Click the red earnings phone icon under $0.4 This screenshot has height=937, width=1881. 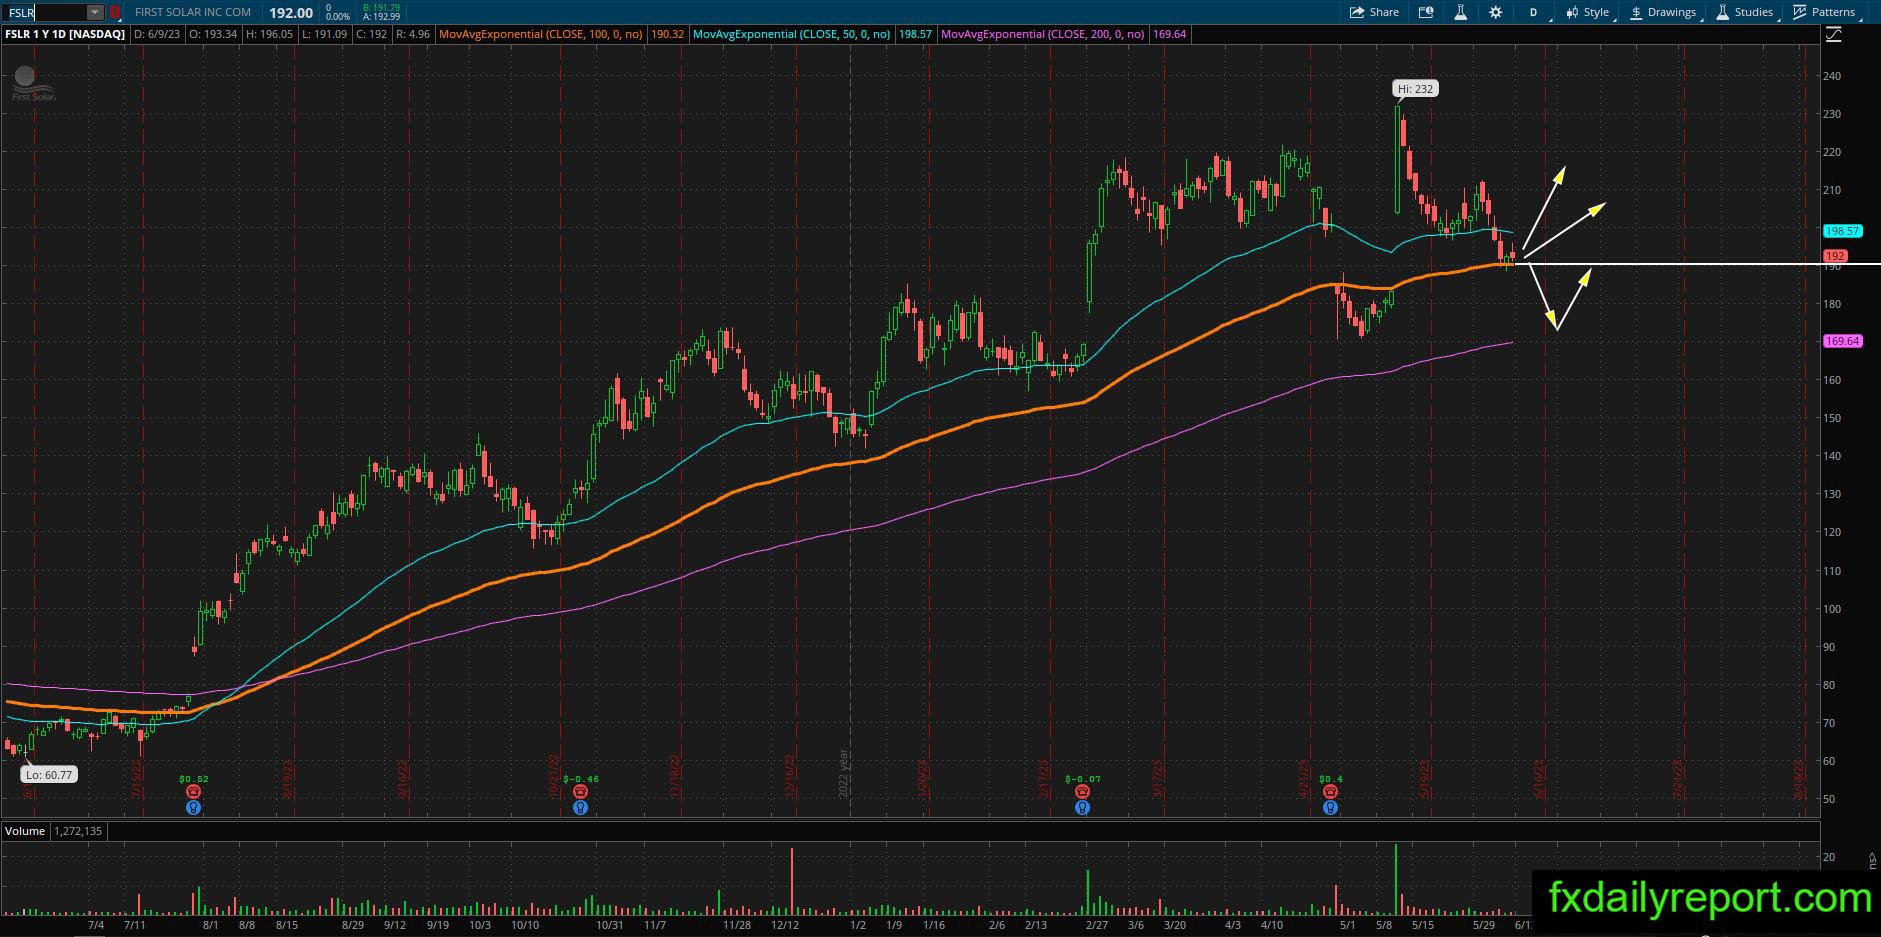click(x=1330, y=792)
